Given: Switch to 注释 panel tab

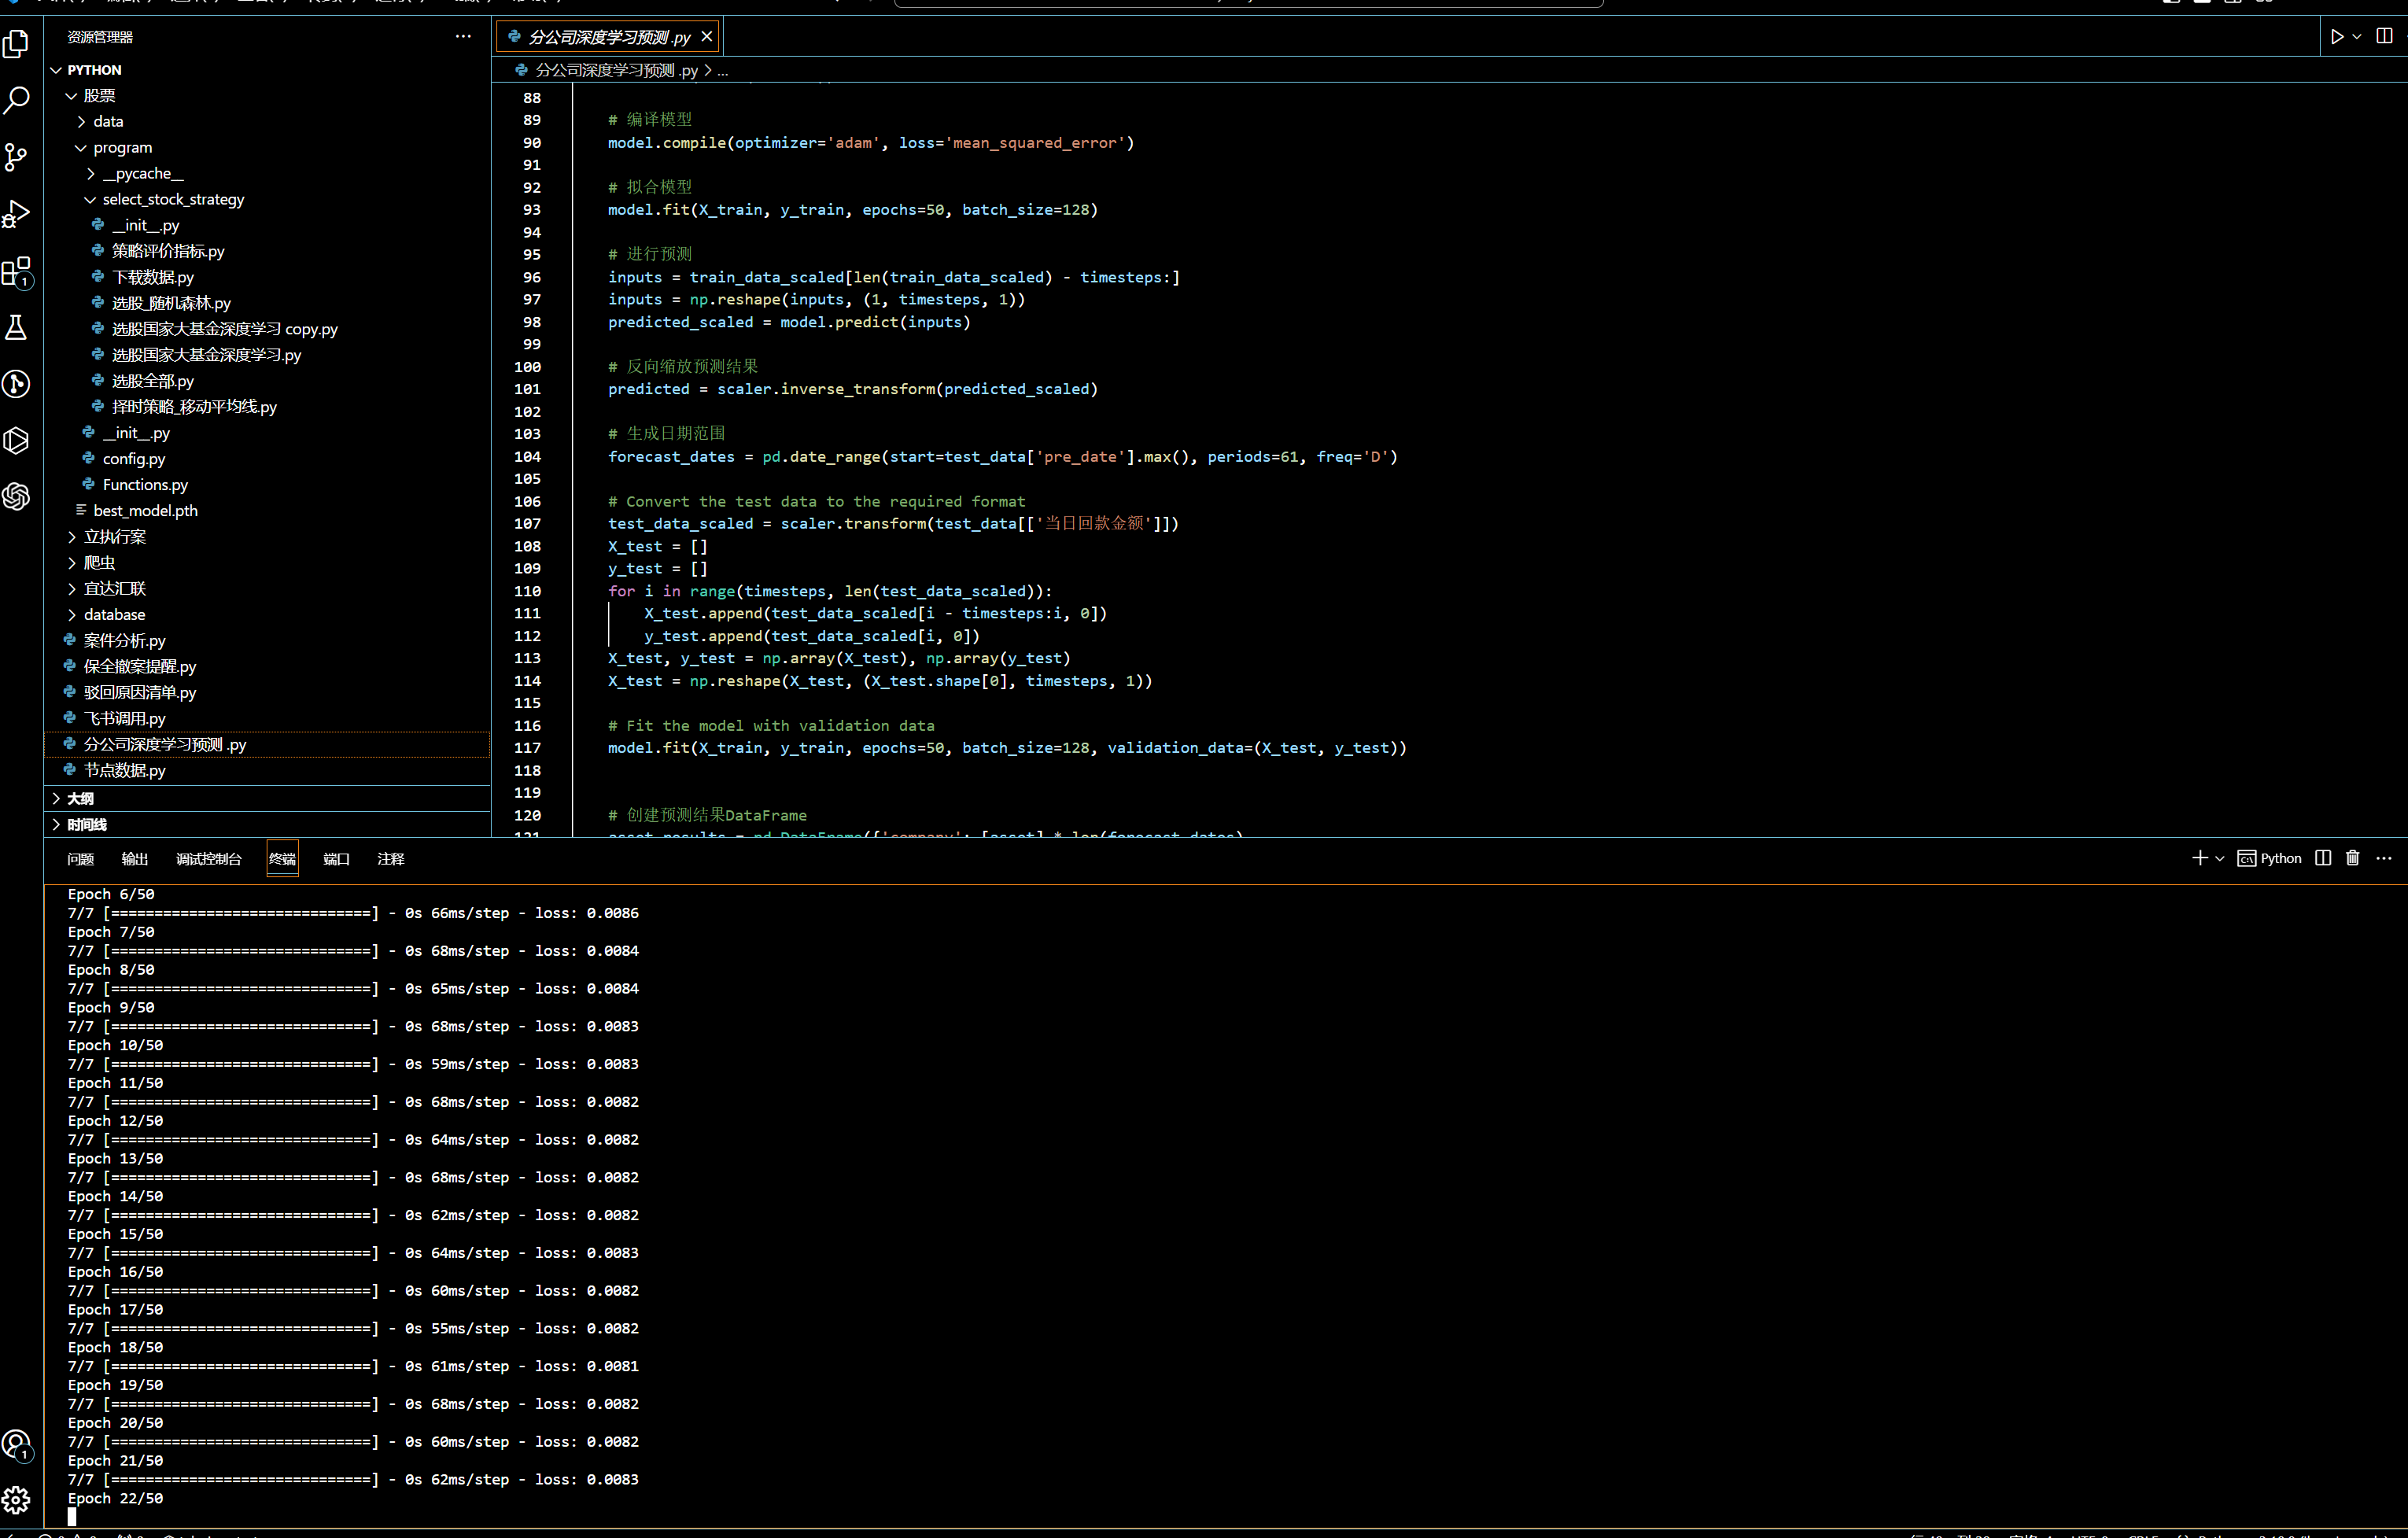Looking at the screenshot, I should pyautogui.click(x=391, y=859).
